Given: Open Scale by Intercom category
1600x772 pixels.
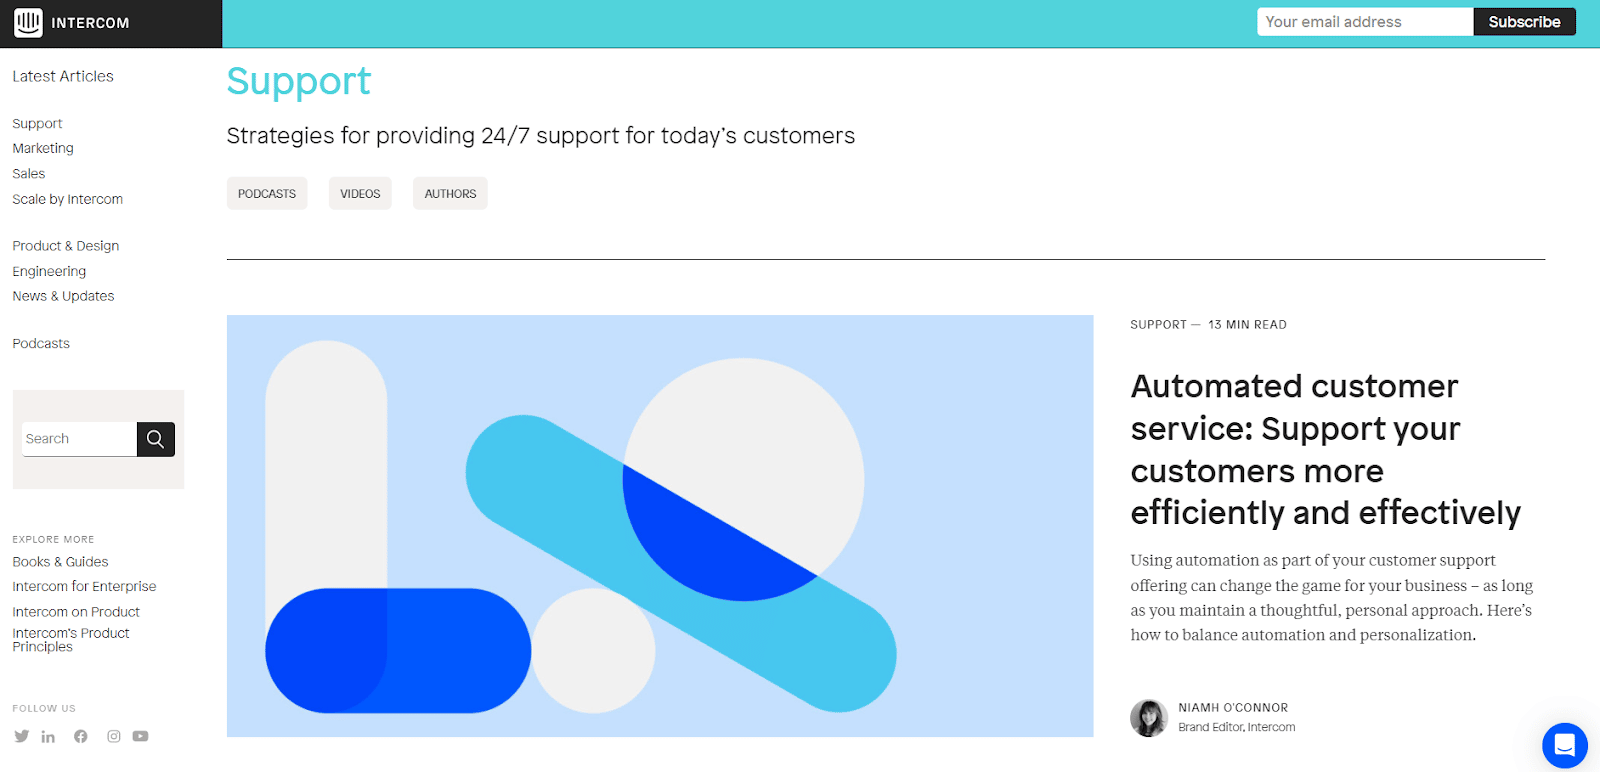Looking at the screenshot, I should click(x=67, y=199).
